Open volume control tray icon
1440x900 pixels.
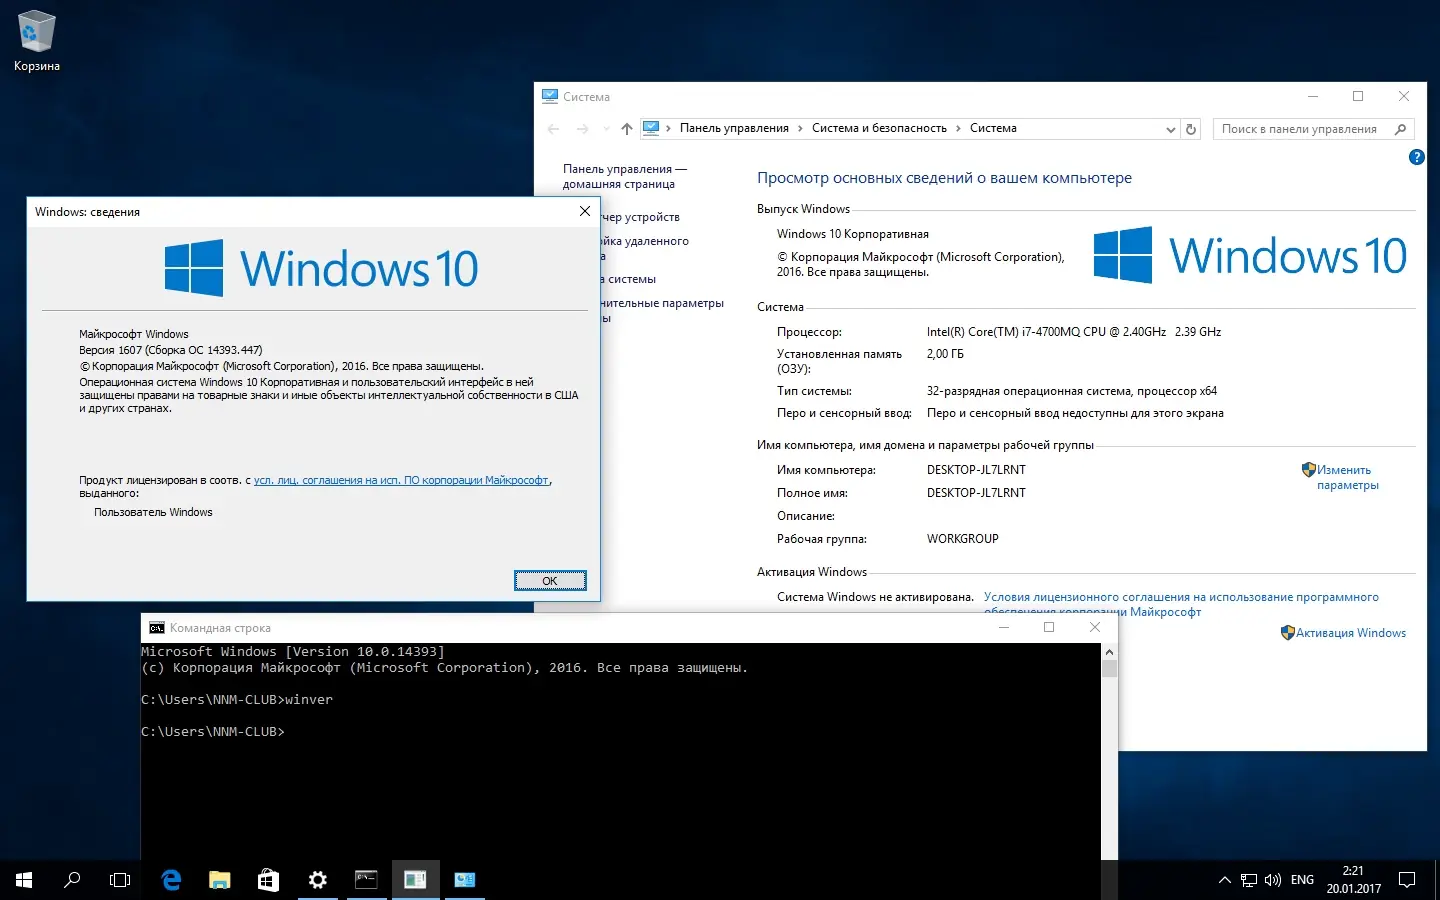pos(1273,880)
